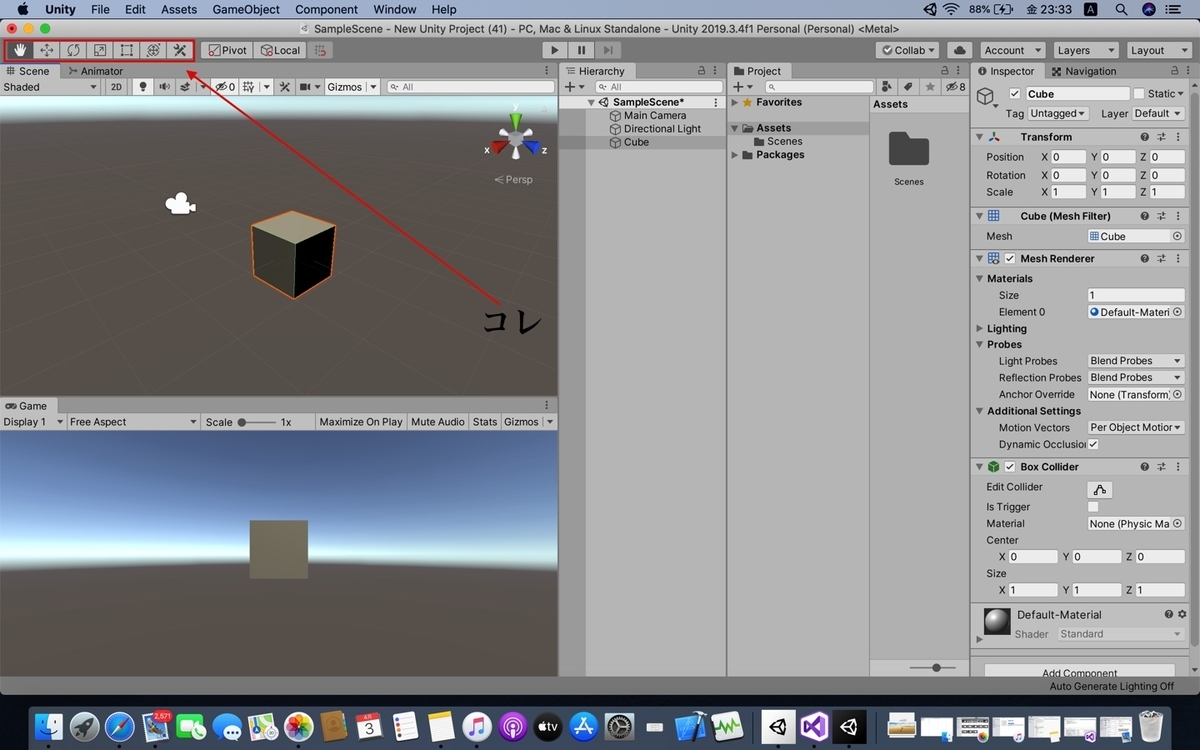Toggle scene effects layers icon
The height and width of the screenshot is (750, 1200).
click(x=185, y=87)
